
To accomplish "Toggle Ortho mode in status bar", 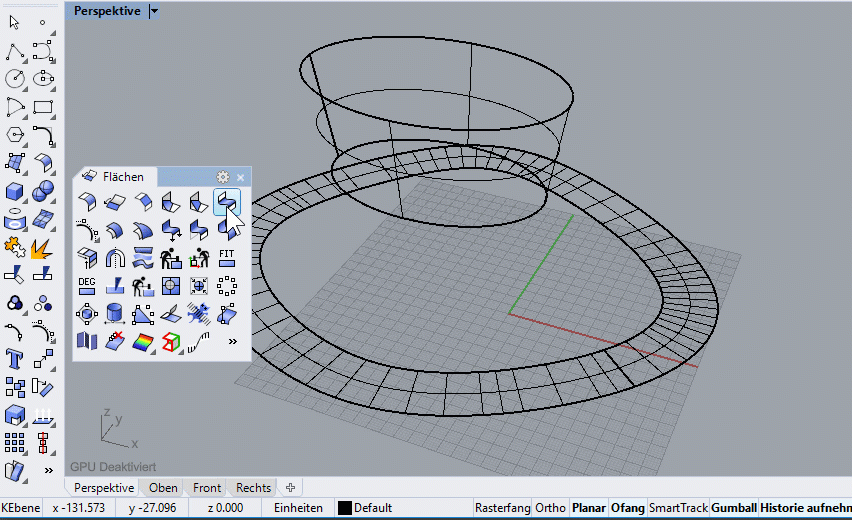I will (x=550, y=508).
